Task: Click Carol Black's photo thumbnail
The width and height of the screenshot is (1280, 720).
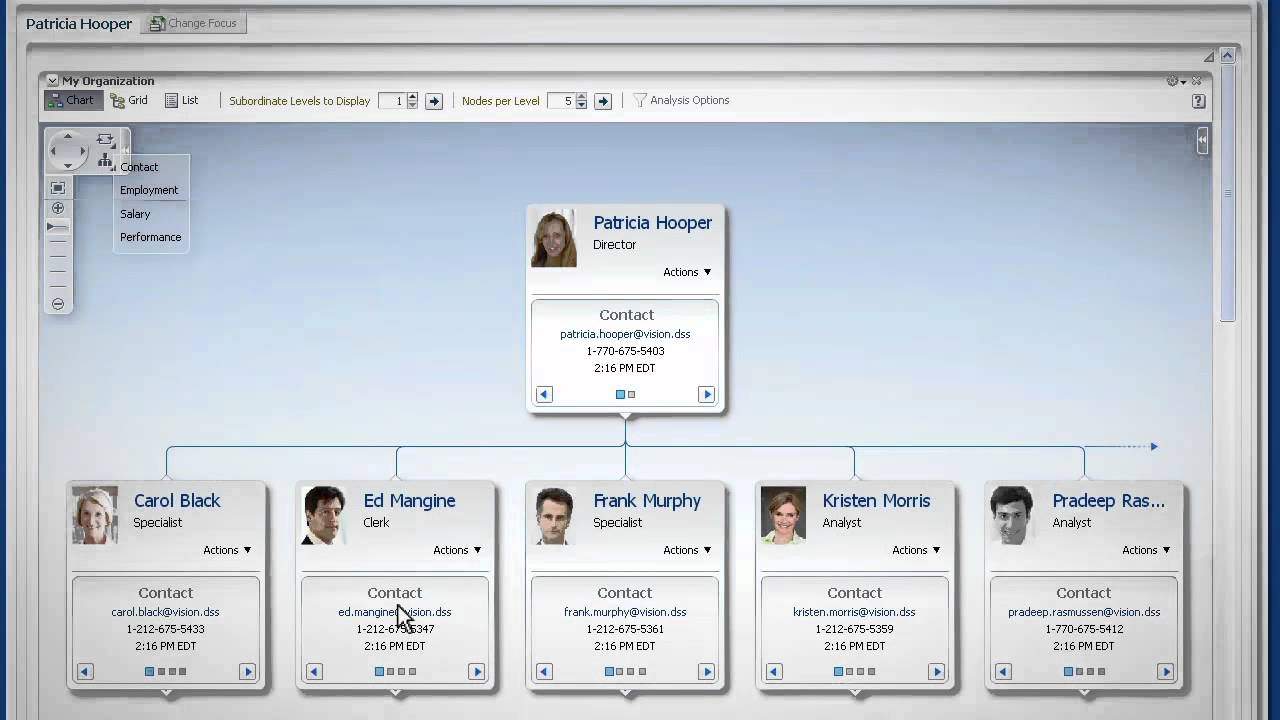Action: (x=95, y=516)
